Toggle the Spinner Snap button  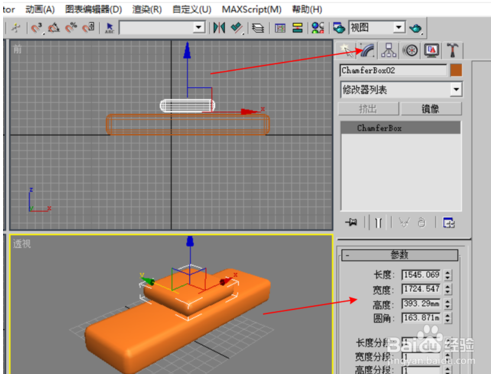pyautogui.click(x=88, y=28)
